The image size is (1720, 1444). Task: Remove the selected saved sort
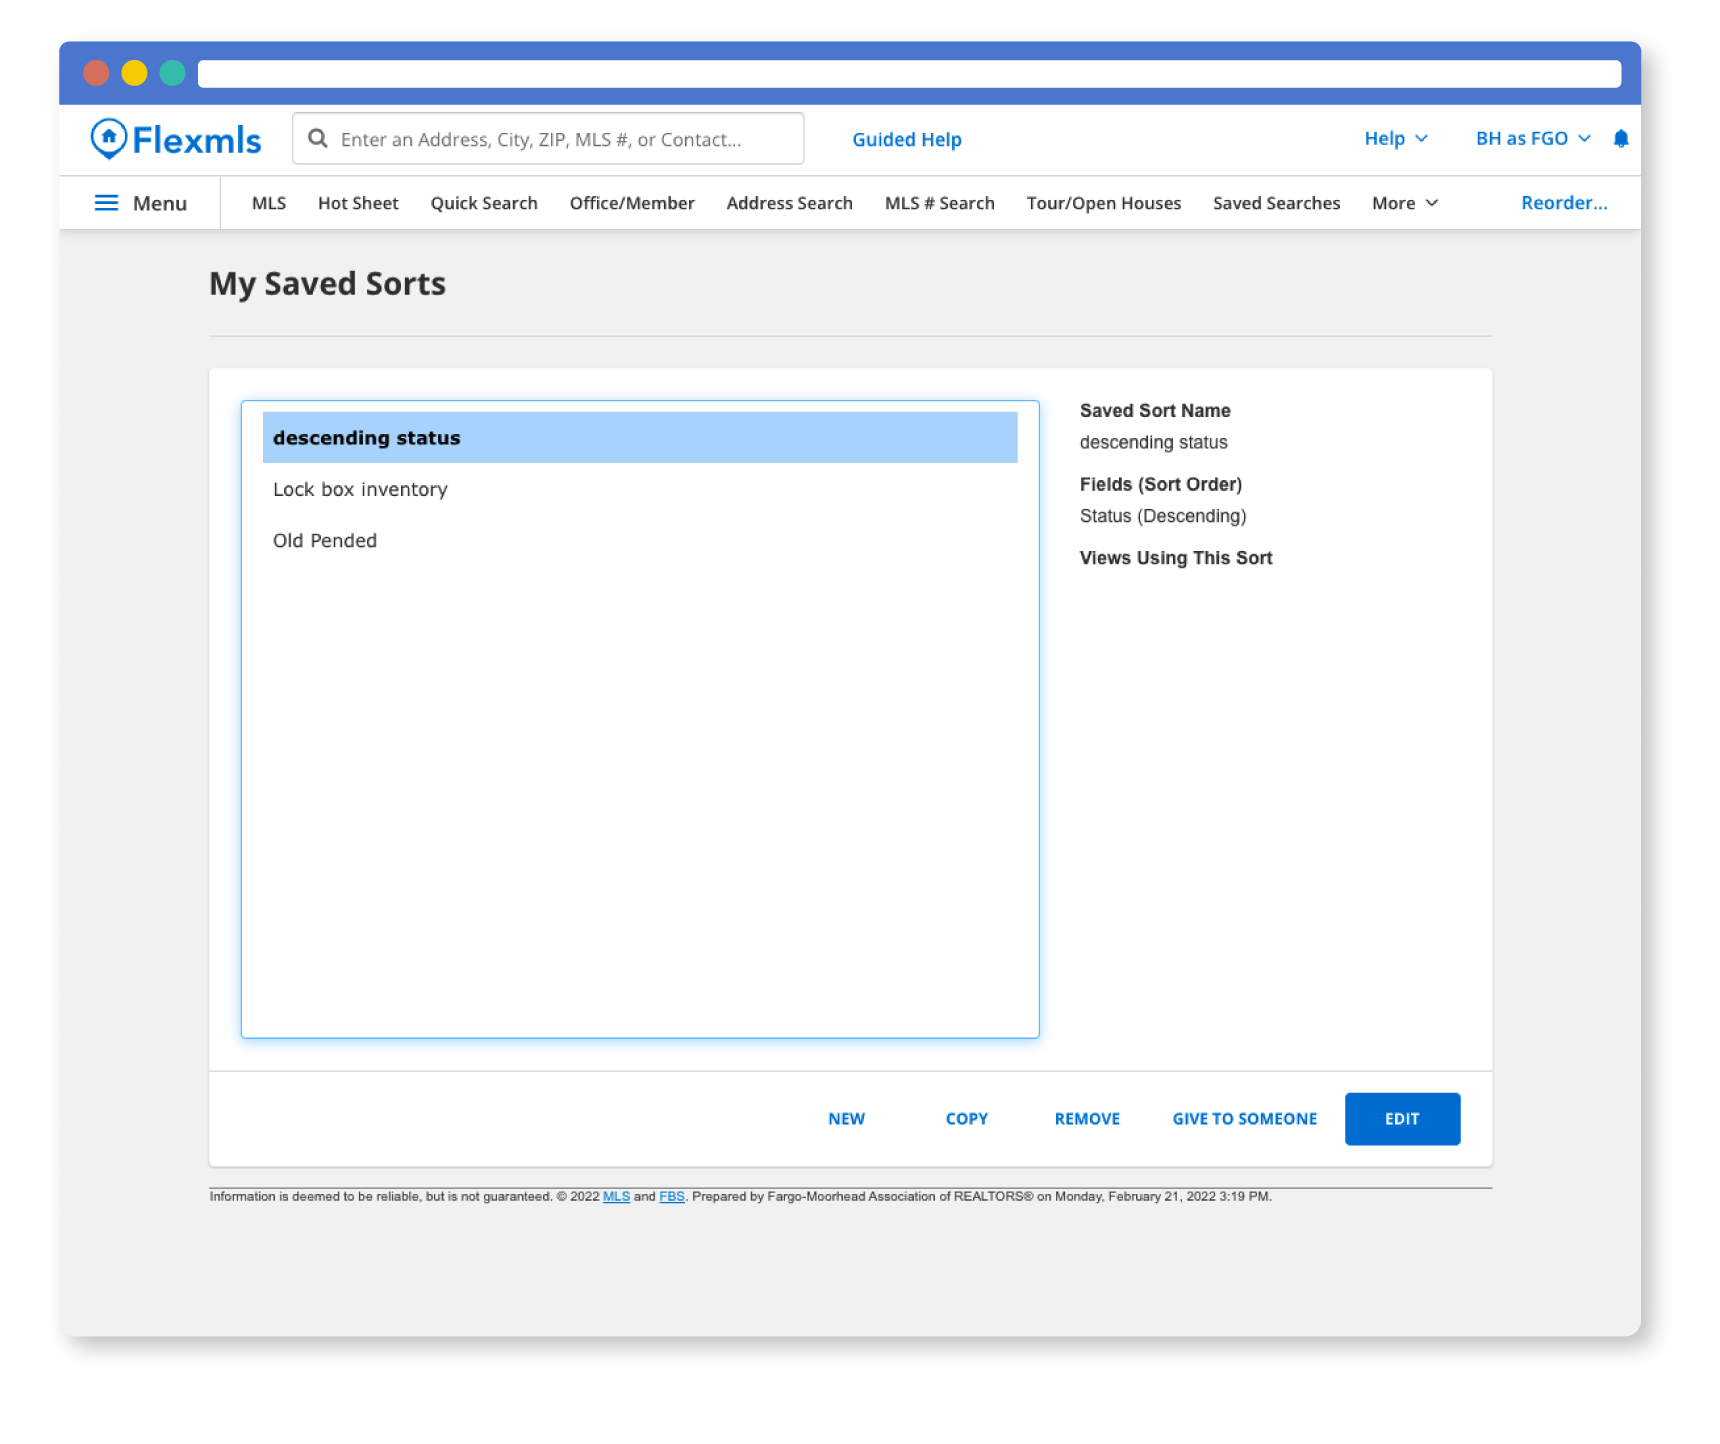1087,1119
